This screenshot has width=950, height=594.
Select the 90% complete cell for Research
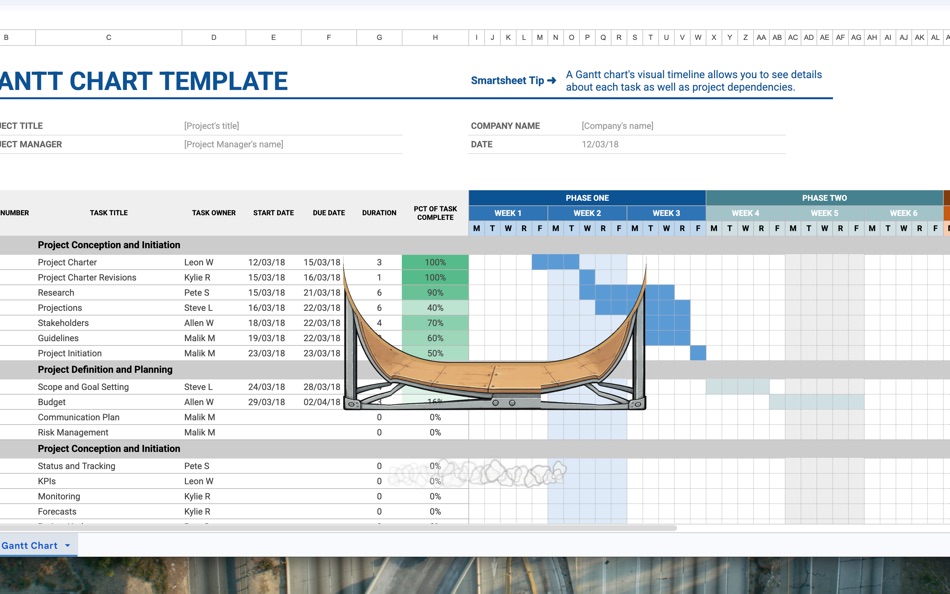435,293
